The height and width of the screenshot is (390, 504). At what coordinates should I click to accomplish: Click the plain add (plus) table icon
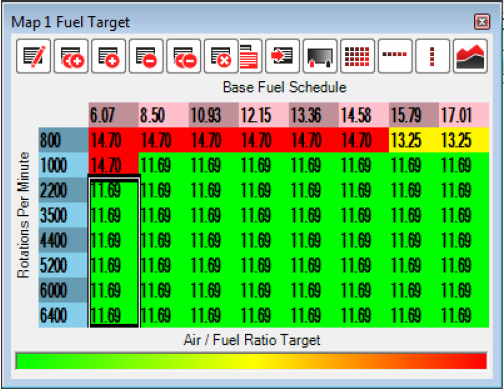pos(109,56)
